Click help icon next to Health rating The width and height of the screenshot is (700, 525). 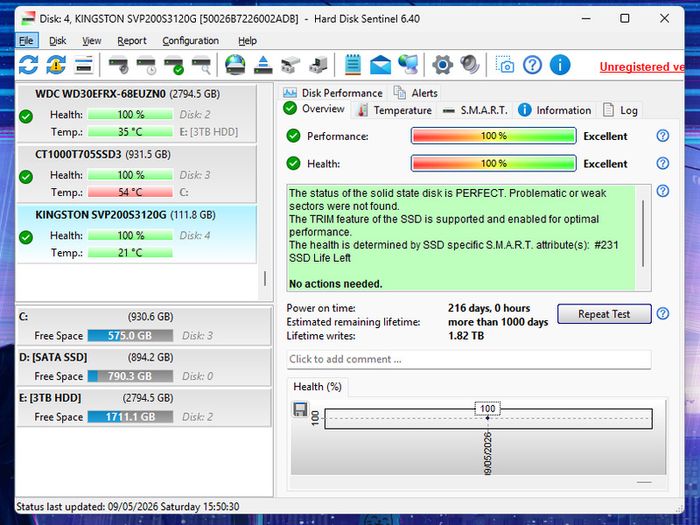(x=662, y=163)
